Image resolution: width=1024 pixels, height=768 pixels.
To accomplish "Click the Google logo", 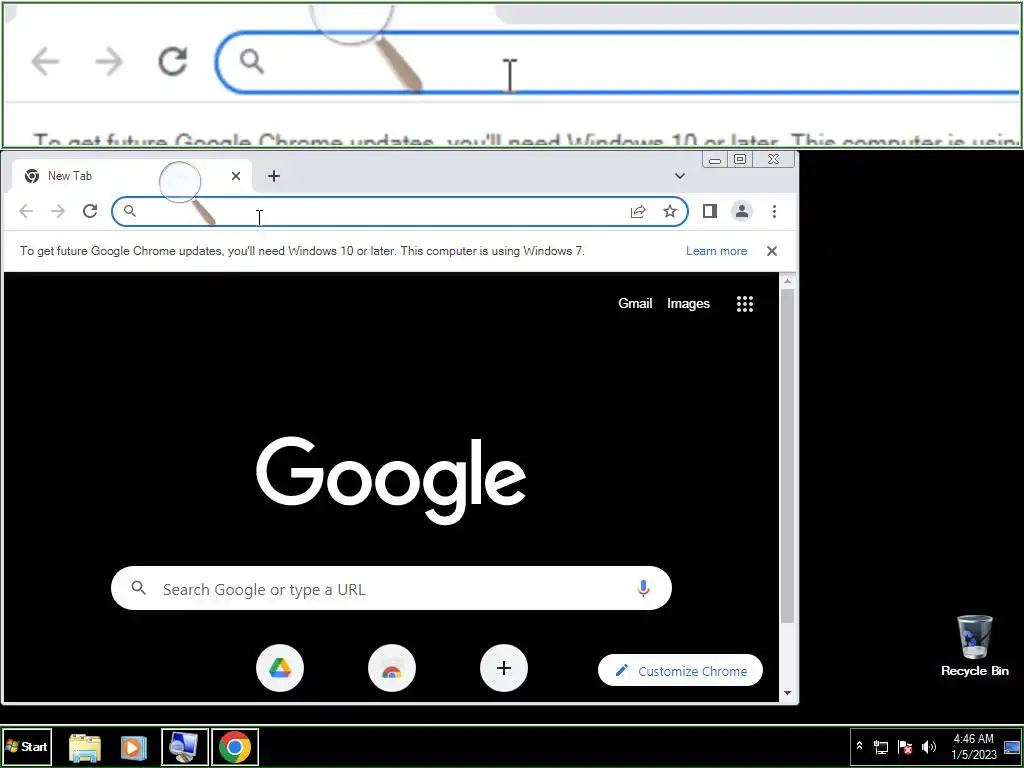I will pos(391,480).
